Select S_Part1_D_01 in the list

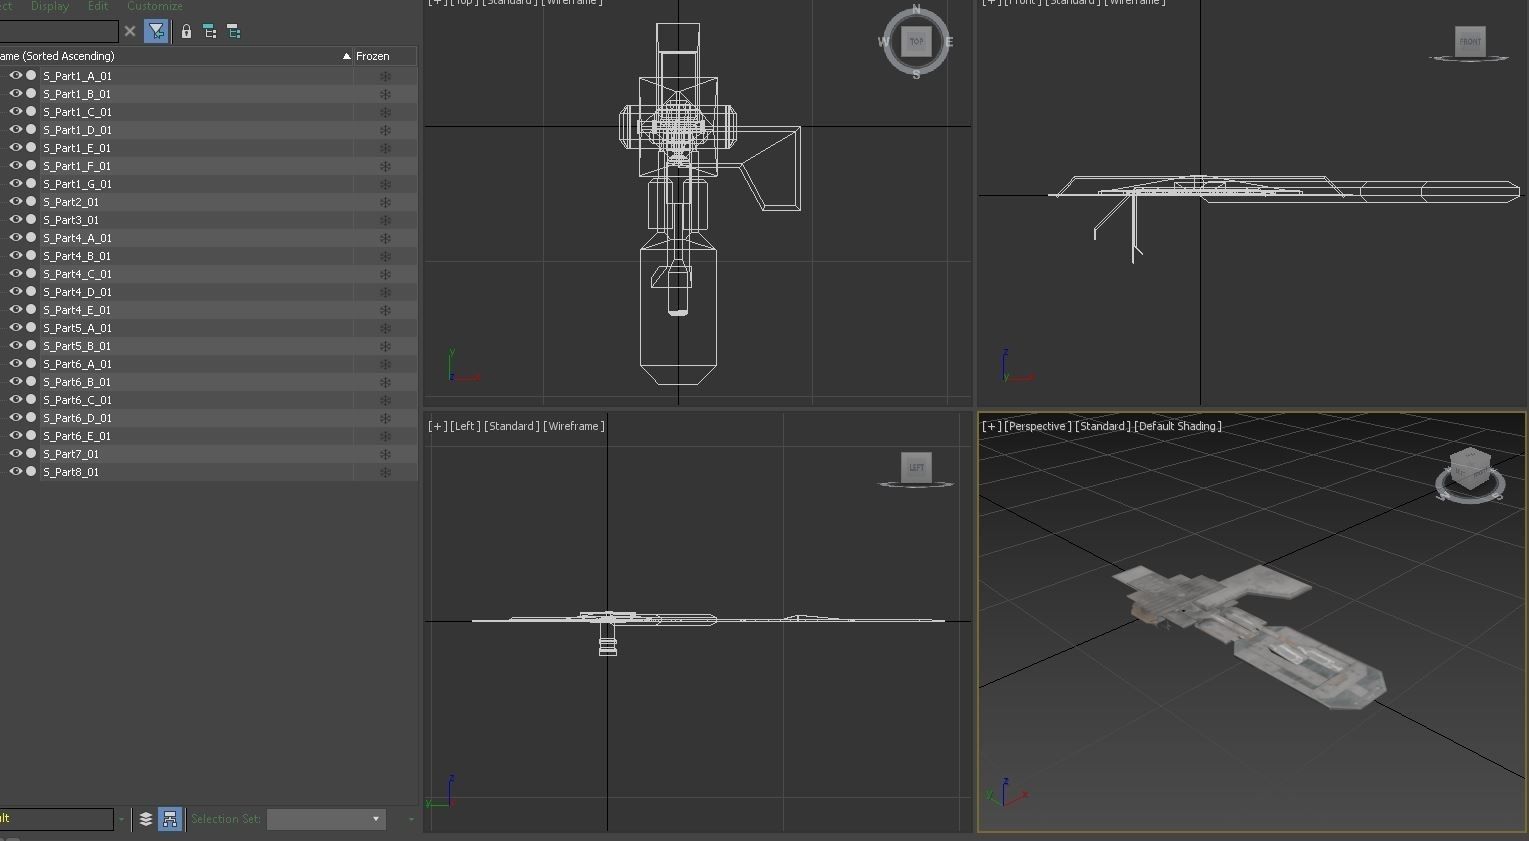[77, 130]
